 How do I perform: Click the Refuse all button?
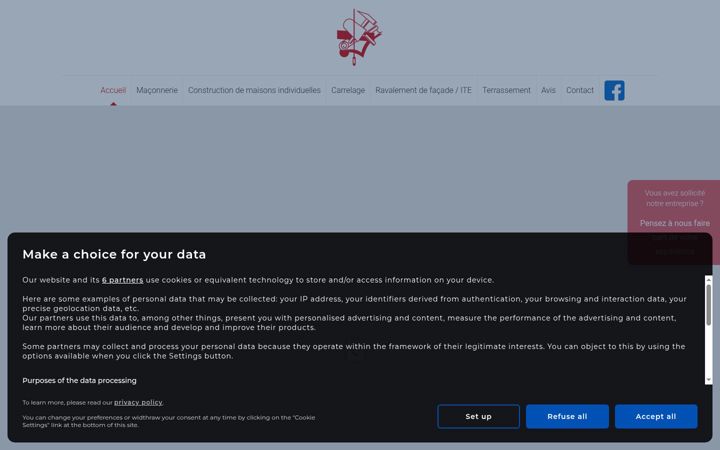coord(567,416)
